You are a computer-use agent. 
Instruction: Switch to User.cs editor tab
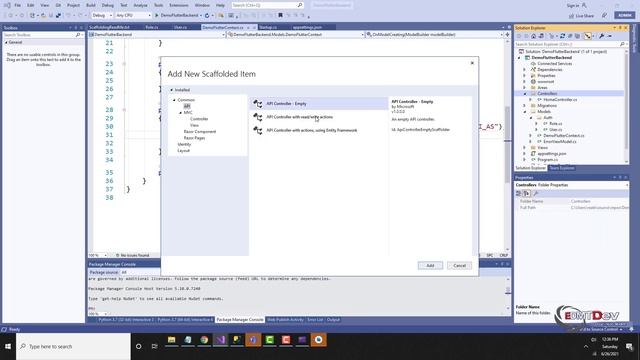pos(180,27)
